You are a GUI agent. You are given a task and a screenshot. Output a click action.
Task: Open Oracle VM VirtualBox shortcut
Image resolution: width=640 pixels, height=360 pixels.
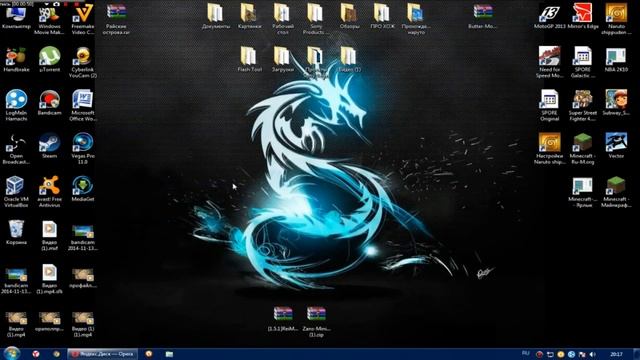(x=16, y=192)
